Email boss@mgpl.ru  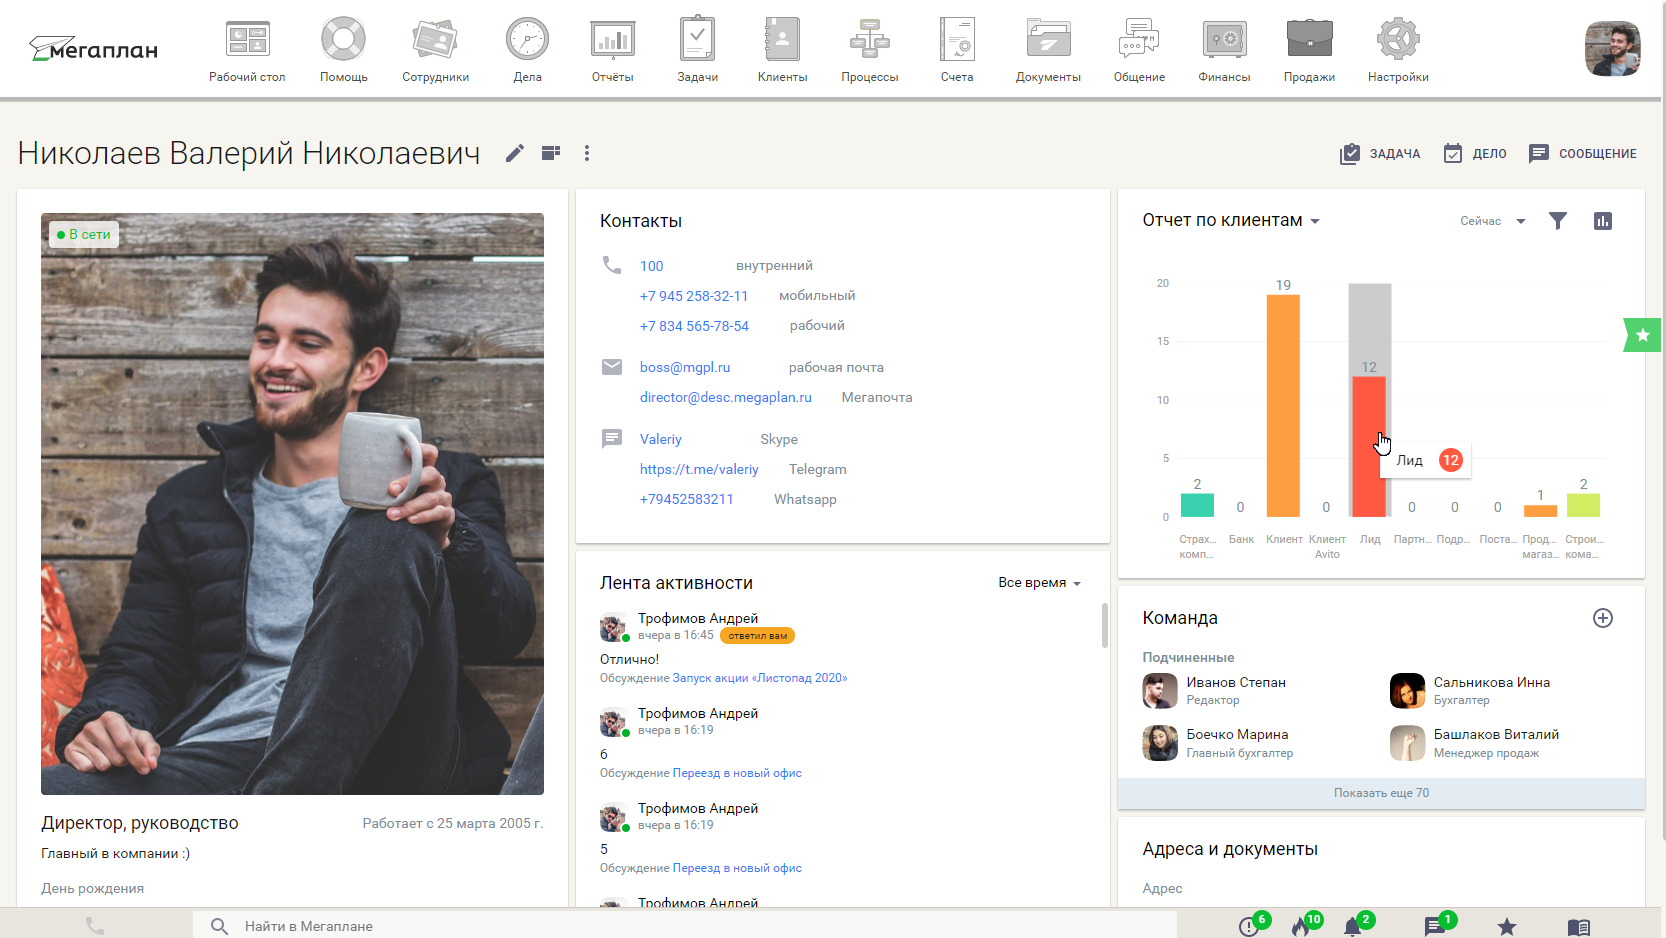point(685,367)
